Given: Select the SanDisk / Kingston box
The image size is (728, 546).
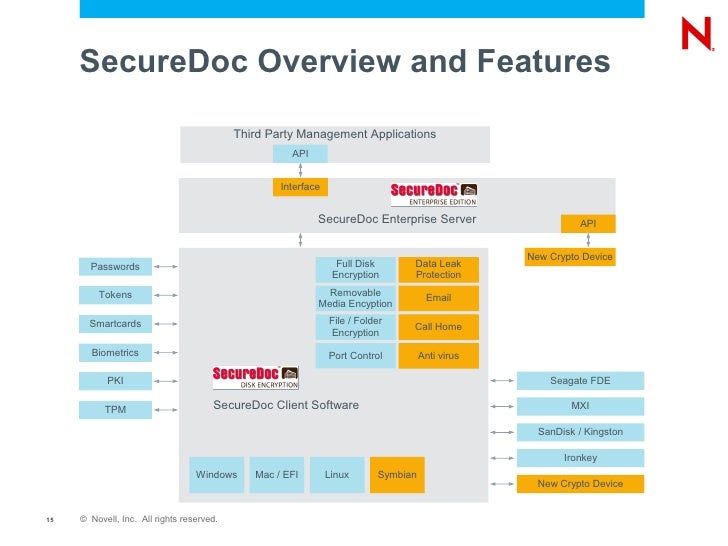Looking at the screenshot, I should [x=580, y=432].
